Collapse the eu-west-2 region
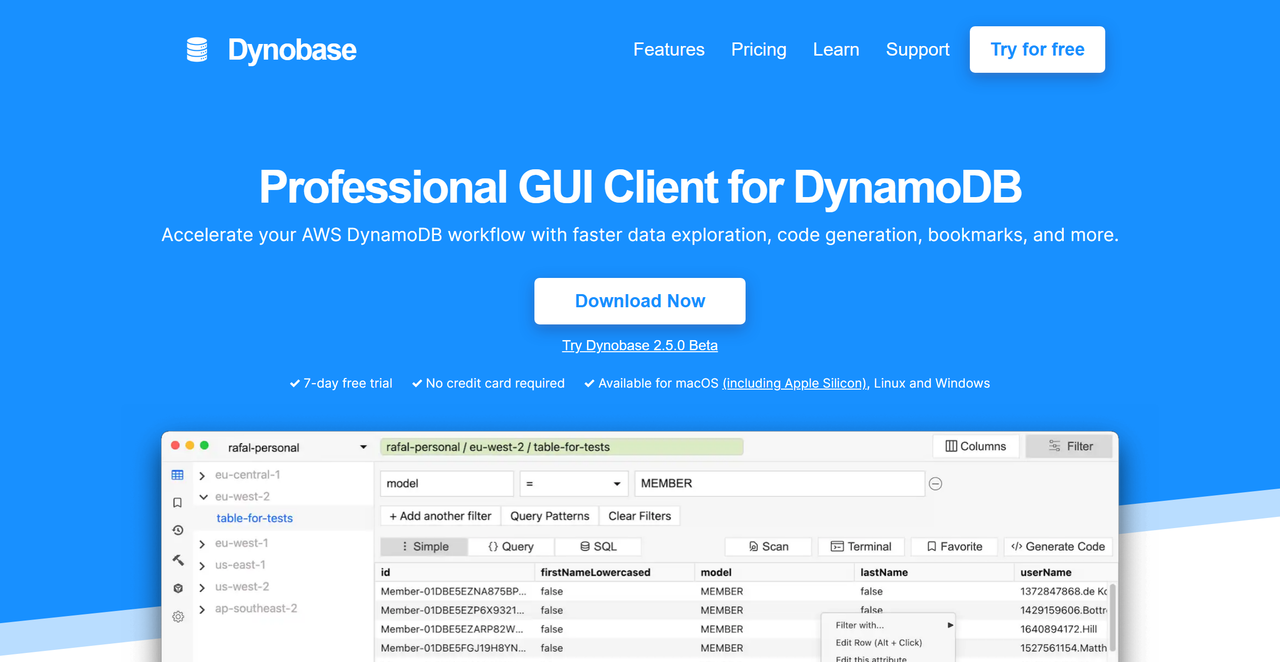The height and width of the screenshot is (662, 1280). [202, 497]
